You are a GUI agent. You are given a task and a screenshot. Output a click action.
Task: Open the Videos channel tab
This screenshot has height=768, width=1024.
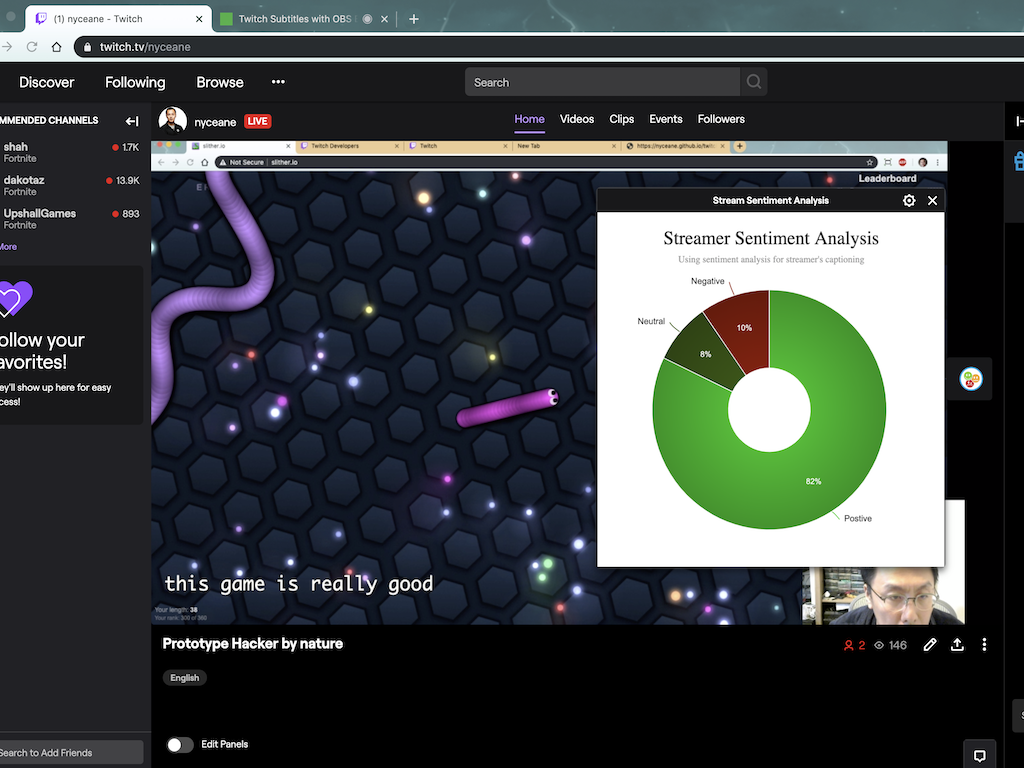tap(577, 120)
